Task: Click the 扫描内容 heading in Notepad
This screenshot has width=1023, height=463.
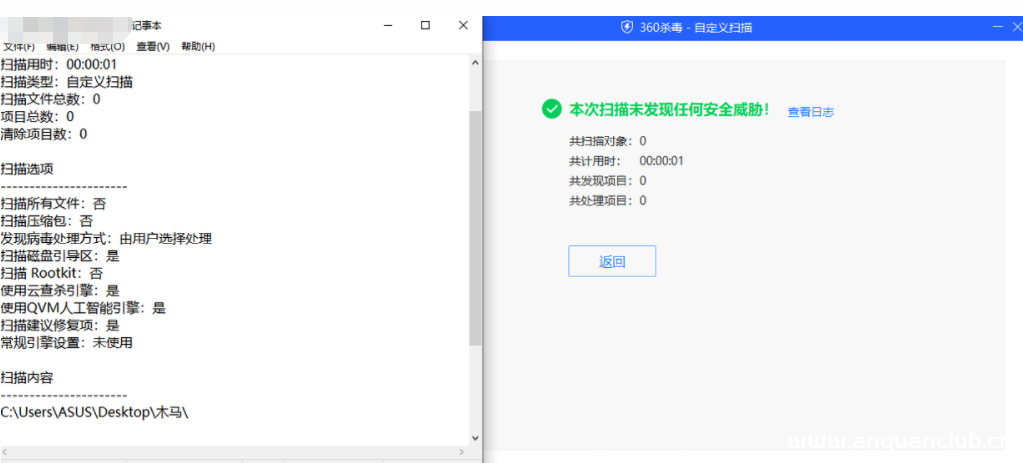Action: coord(27,377)
